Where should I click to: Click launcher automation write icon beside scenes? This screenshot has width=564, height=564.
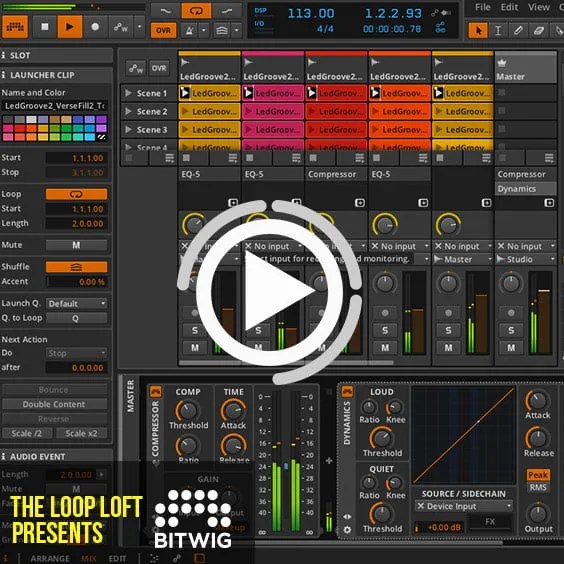pos(136,68)
